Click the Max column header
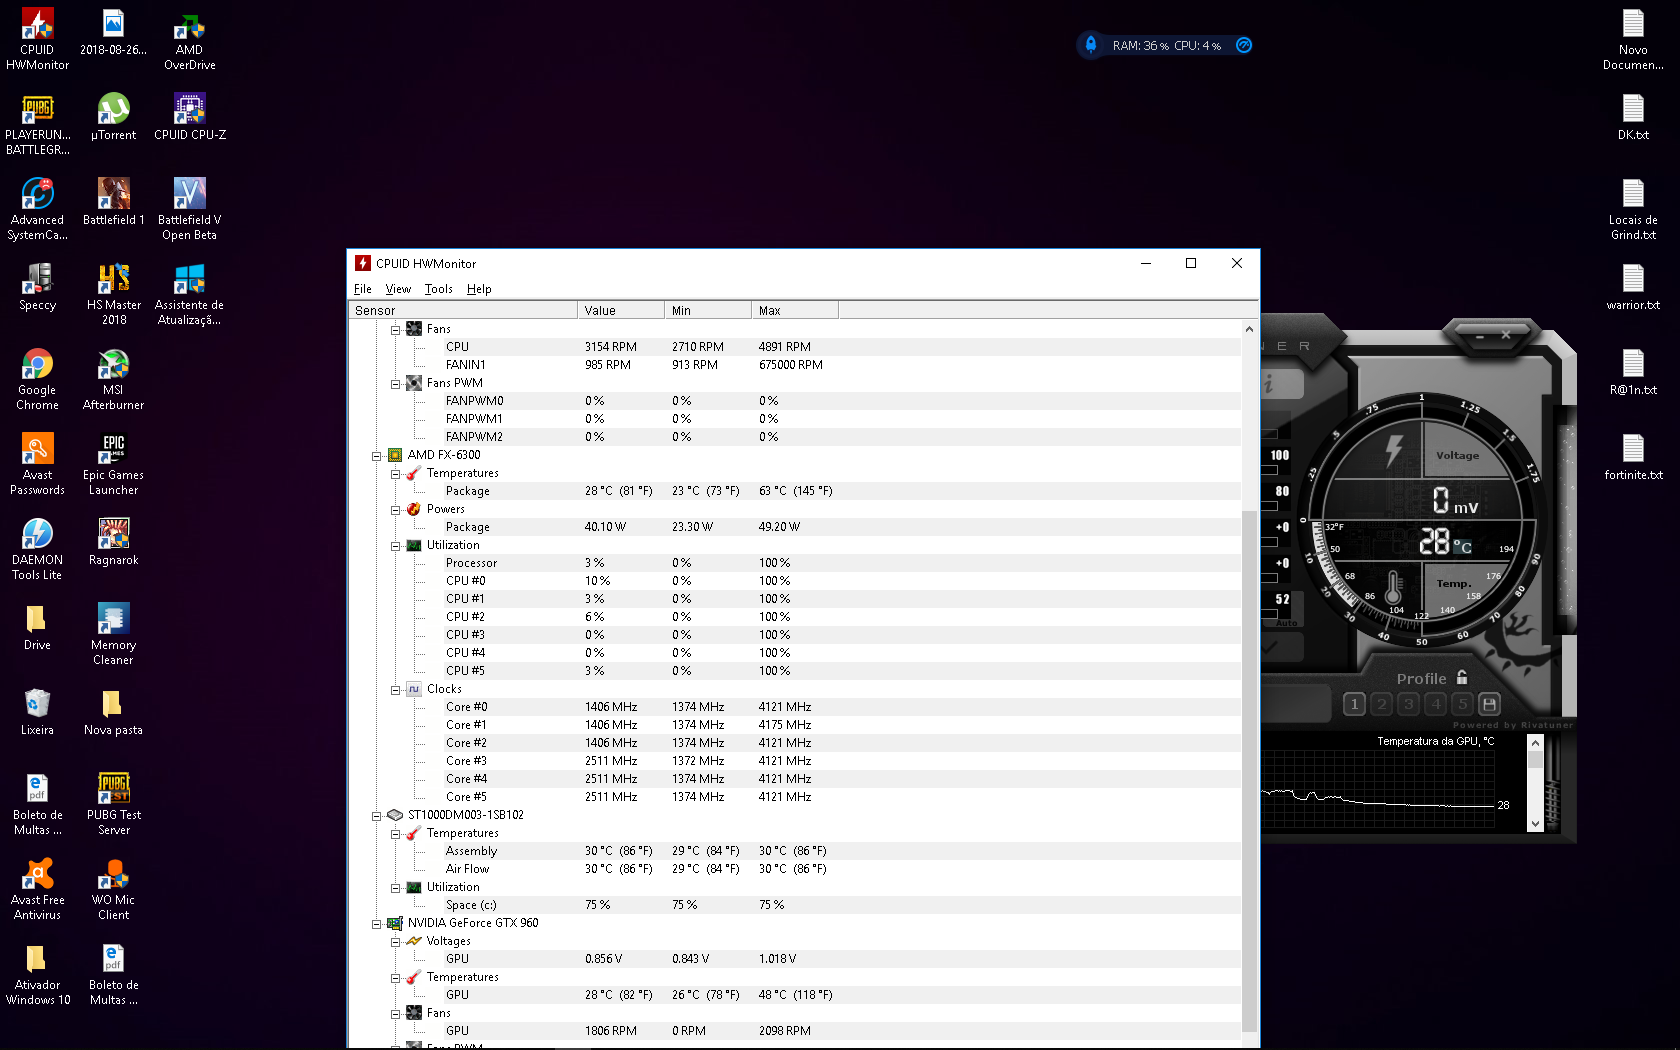The width and height of the screenshot is (1680, 1050). (795, 310)
